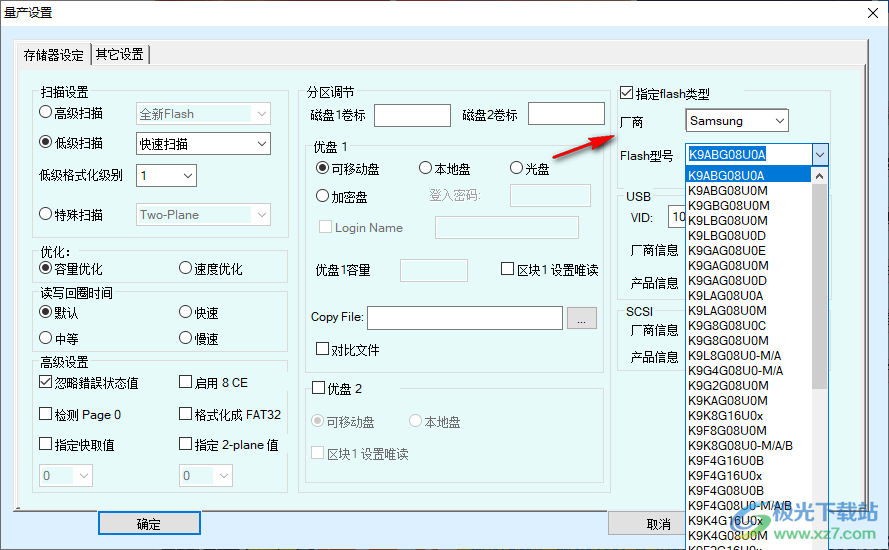
Task: Select 低级扫描 radio button
Action: click(45, 142)
